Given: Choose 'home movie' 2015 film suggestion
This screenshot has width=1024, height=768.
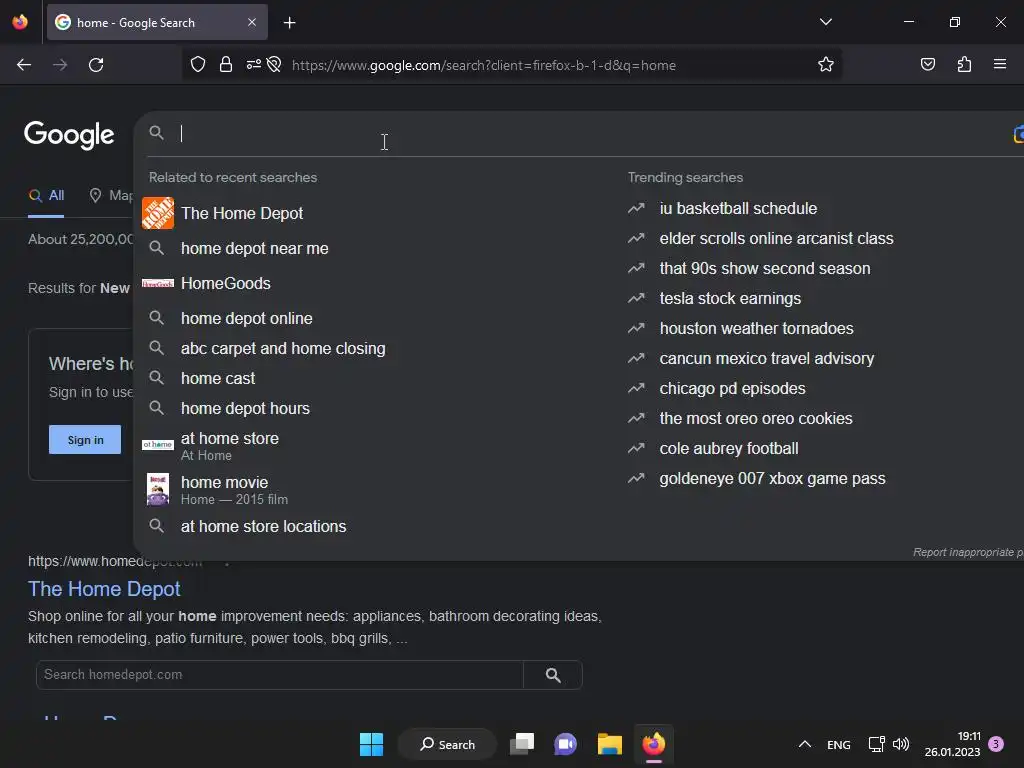Looking at the screenshot, I should click(234, 490).
